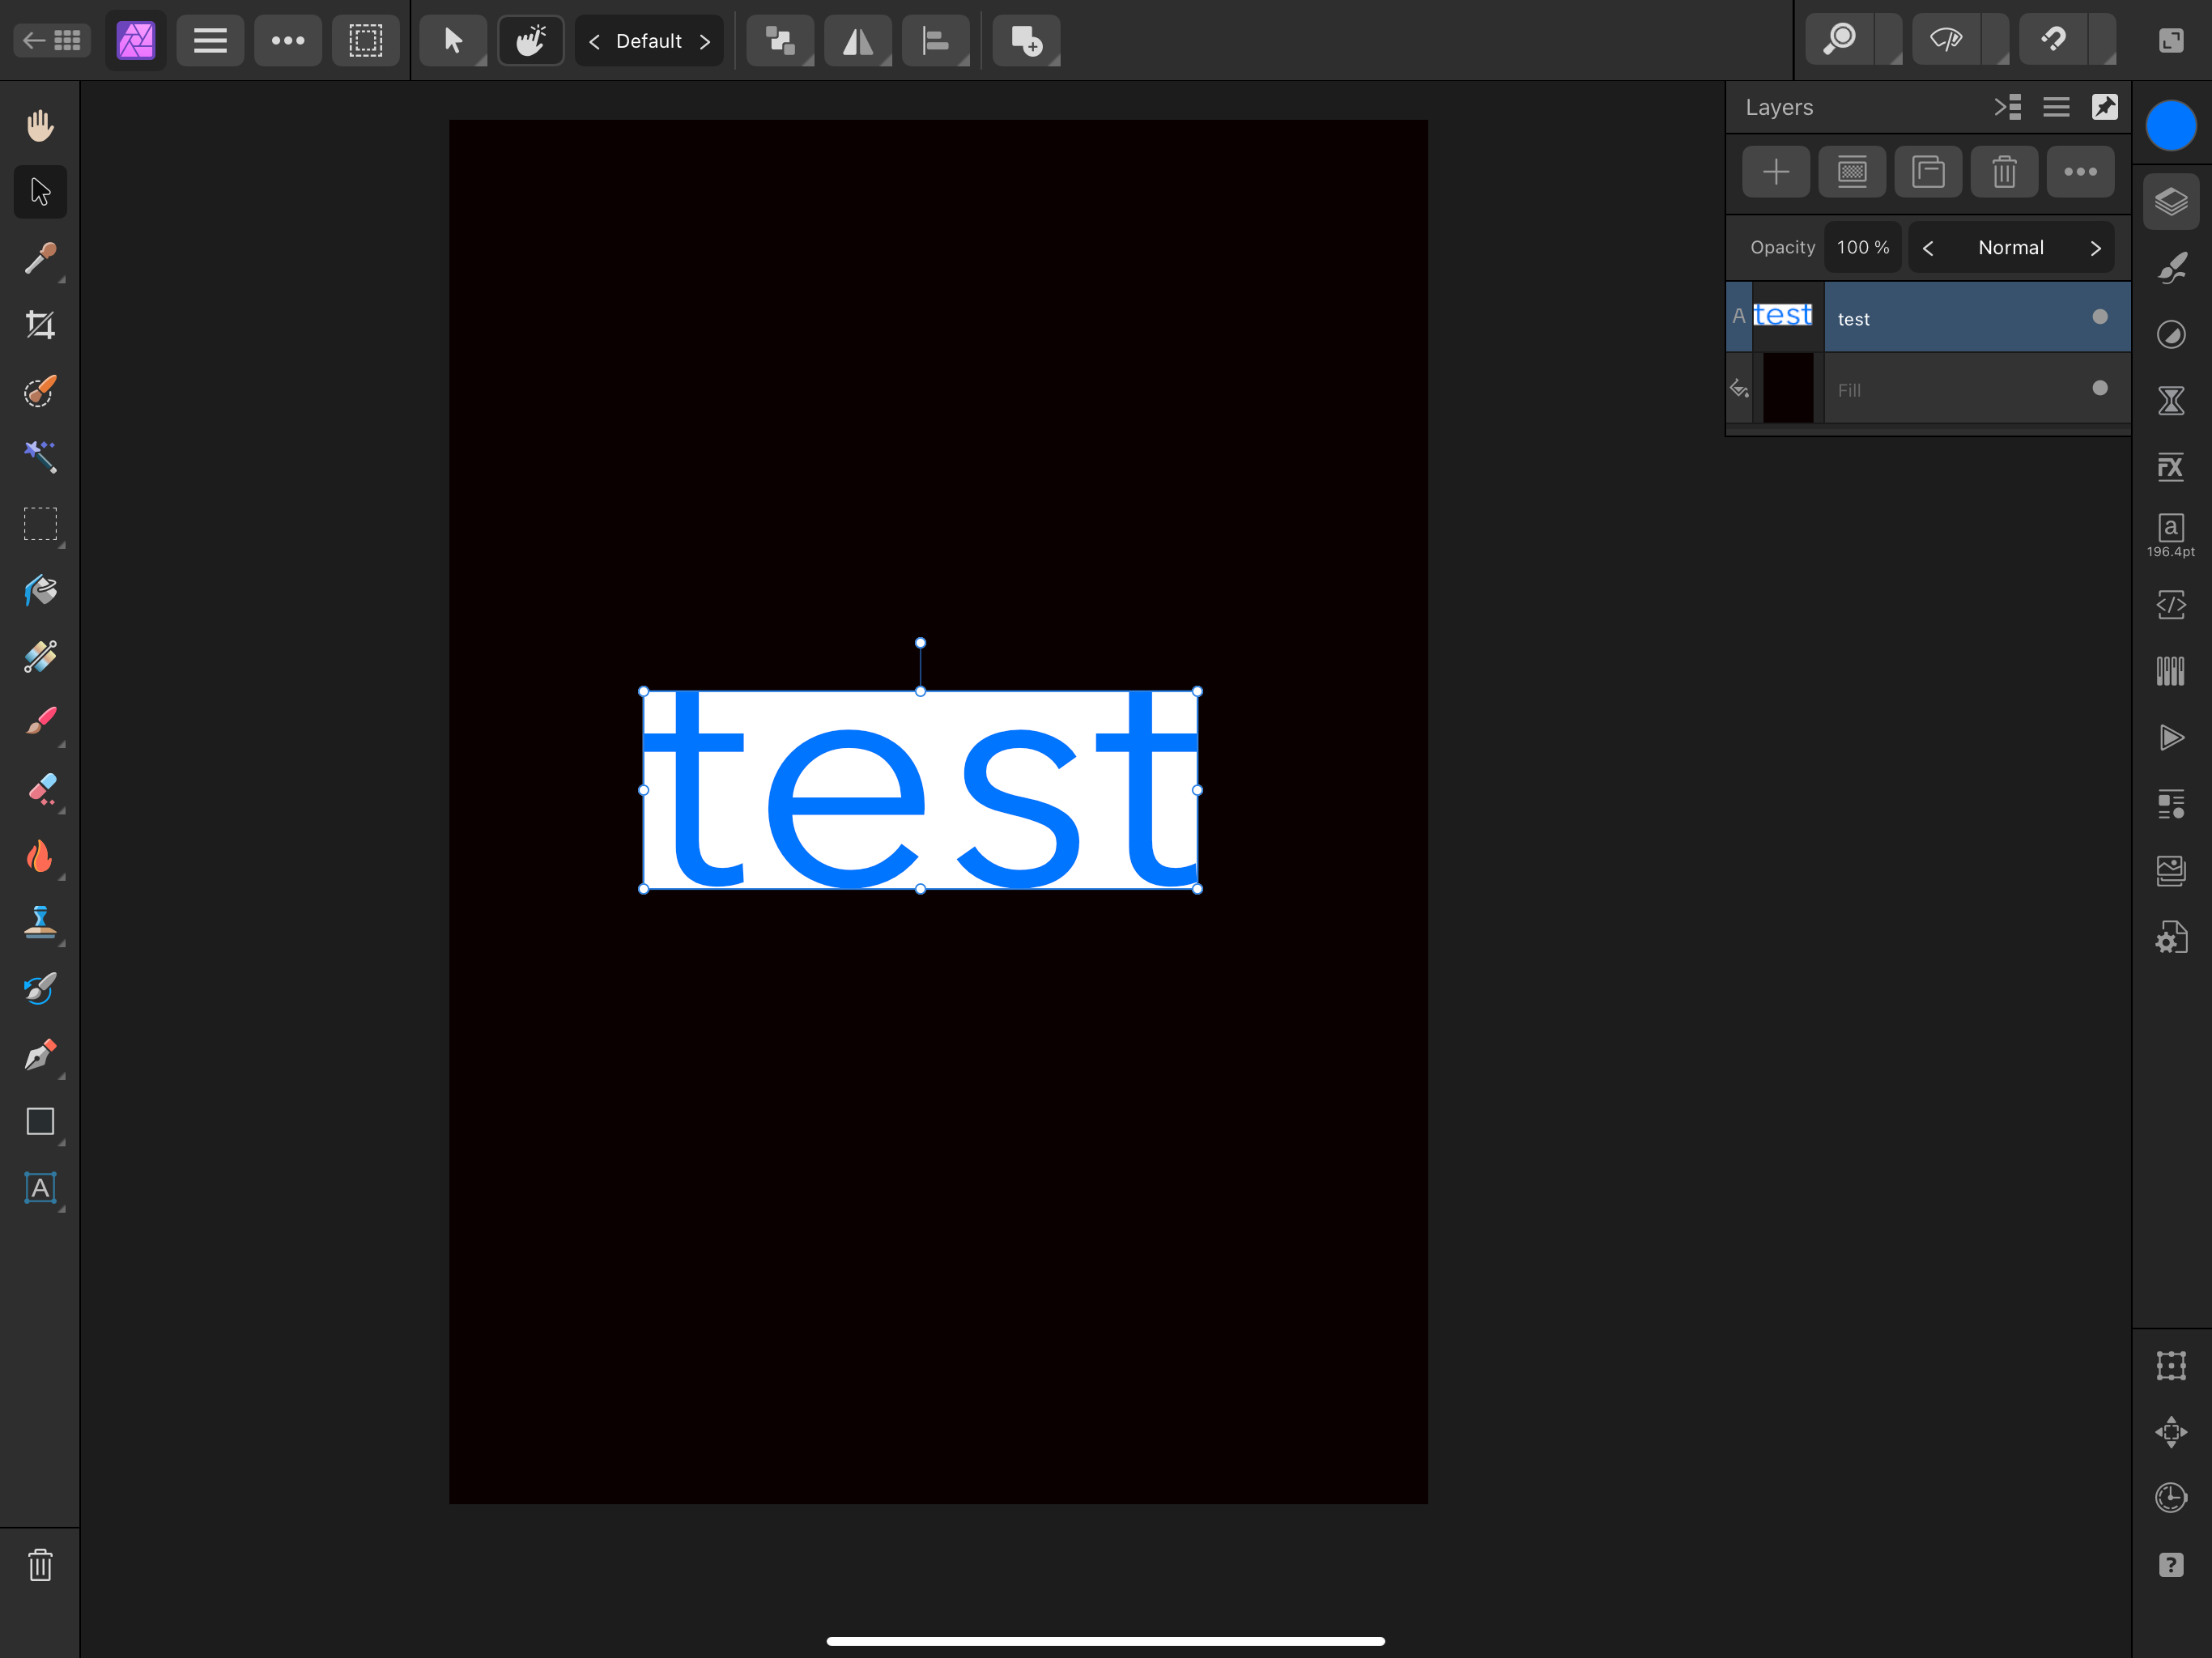Cycle to previous preset with the Default left arrow
The width and height of the screenshot is (2212, 1658).
click(594, 41)
